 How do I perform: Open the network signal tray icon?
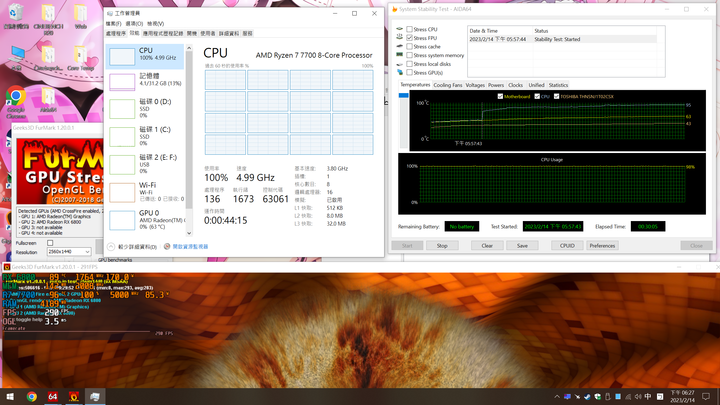point(628,397)
